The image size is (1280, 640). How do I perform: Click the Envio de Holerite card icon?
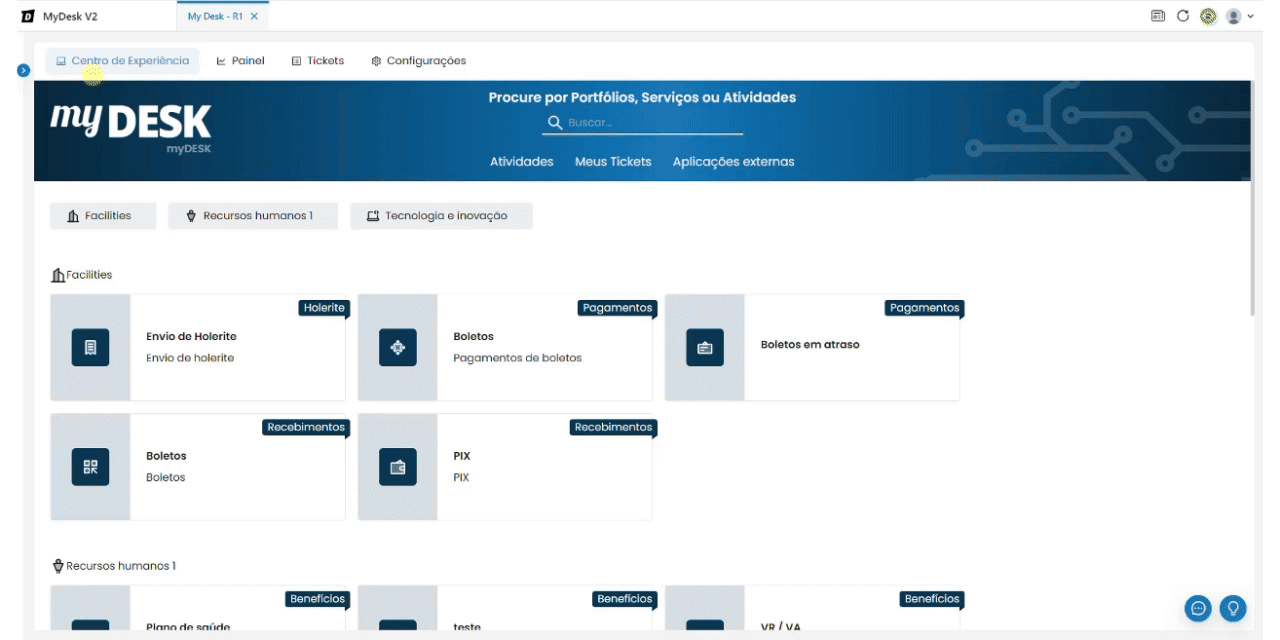(90, 347)
